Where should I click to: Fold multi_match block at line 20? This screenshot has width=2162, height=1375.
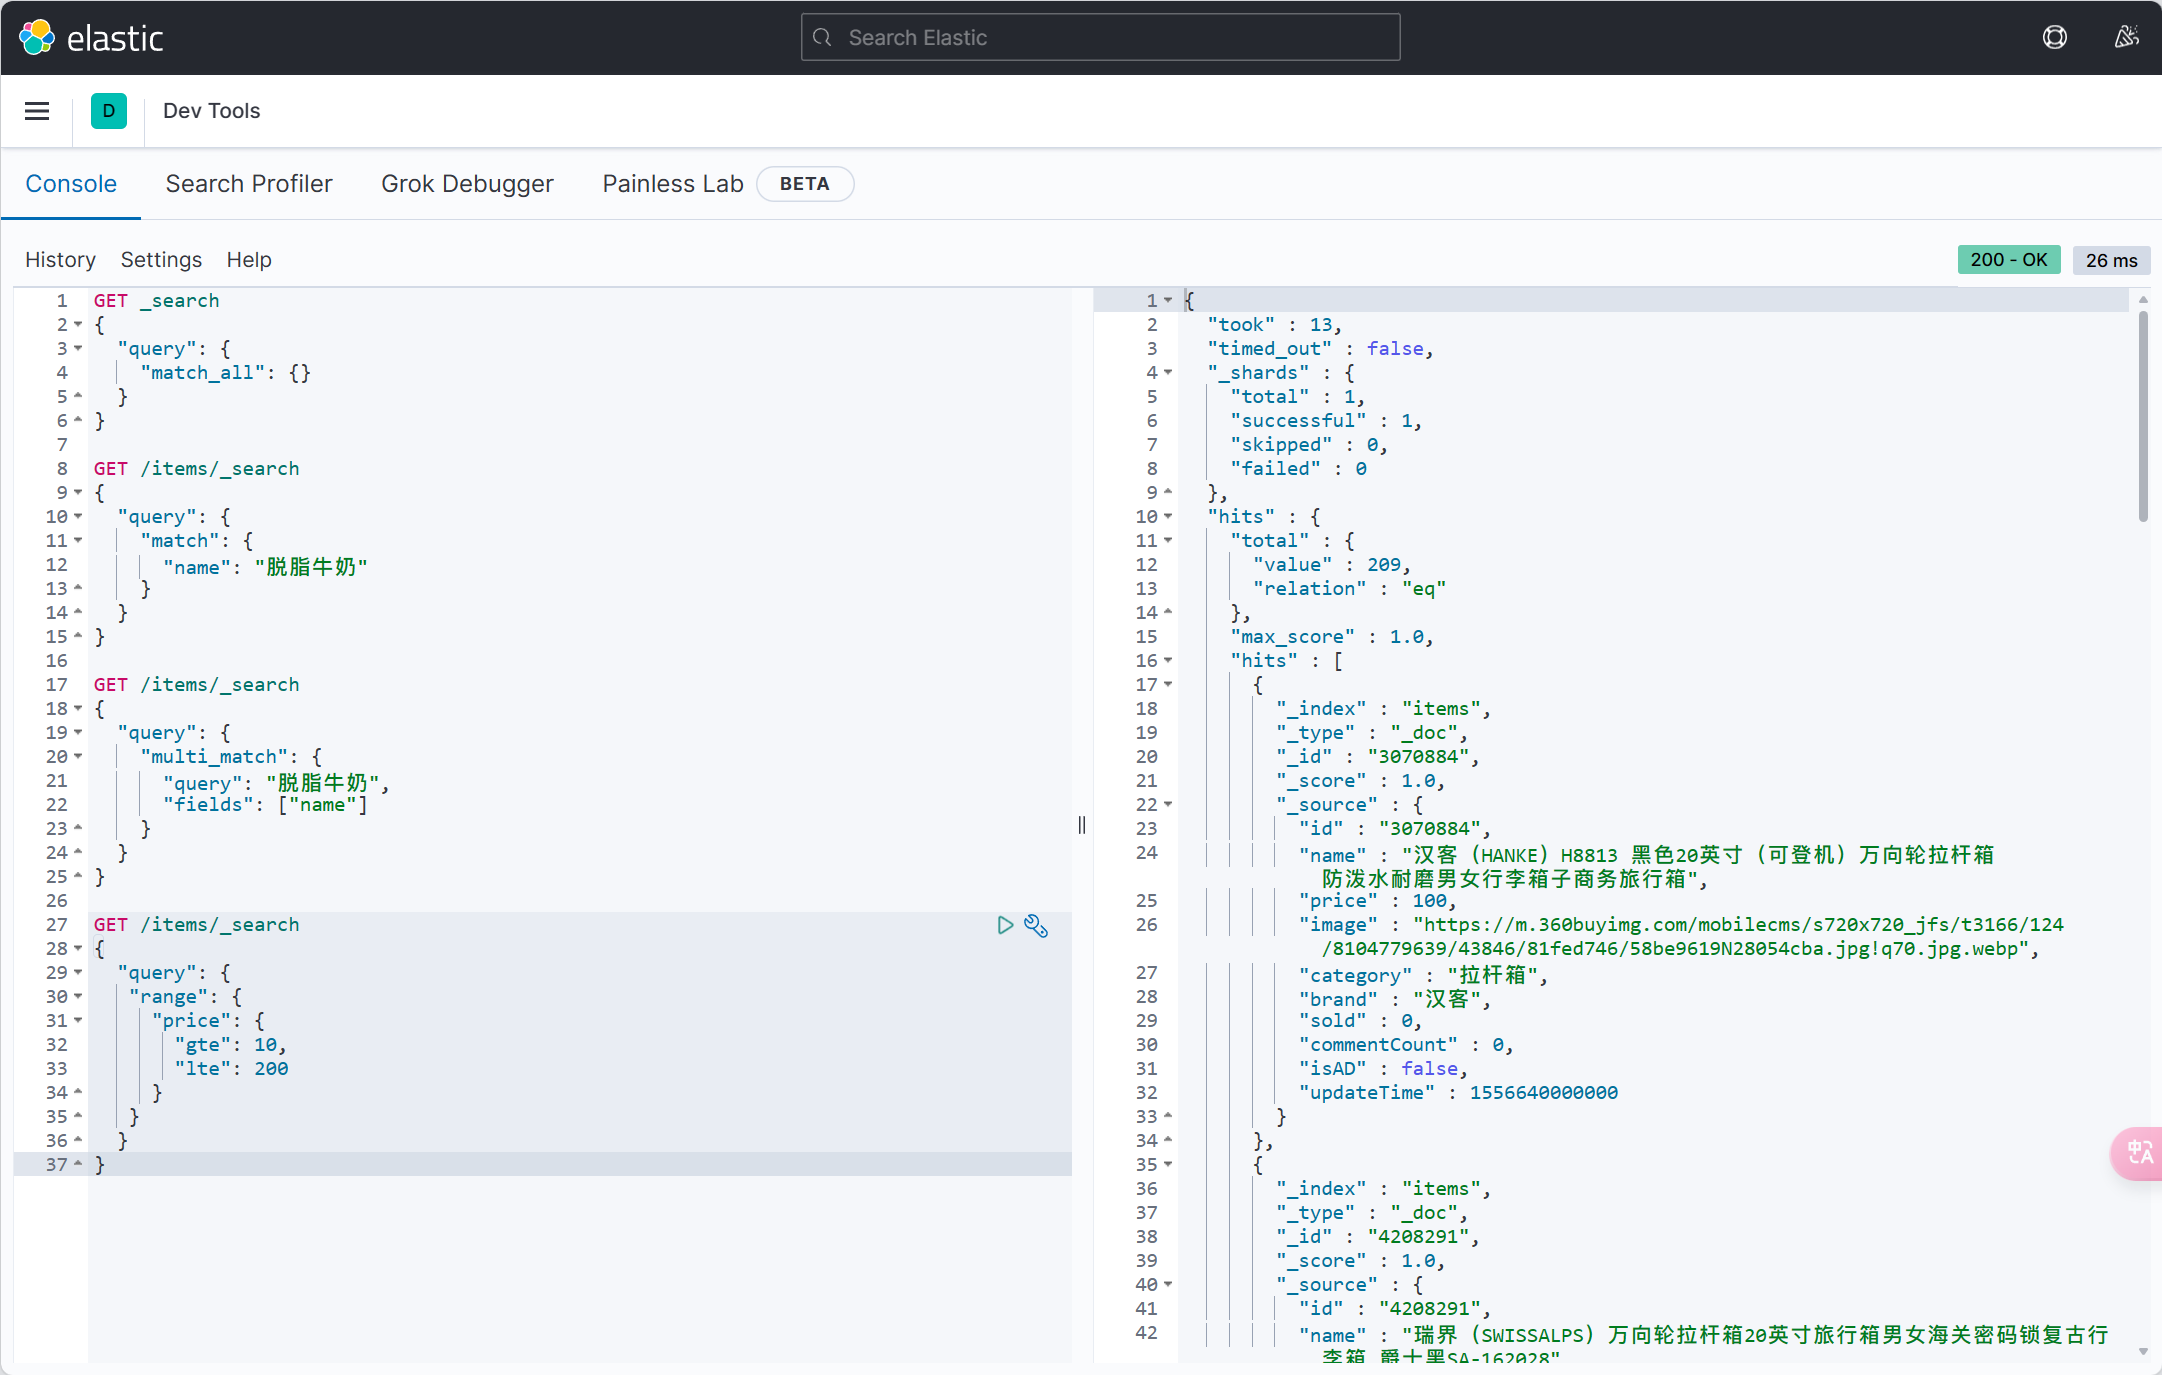point(78,756)
